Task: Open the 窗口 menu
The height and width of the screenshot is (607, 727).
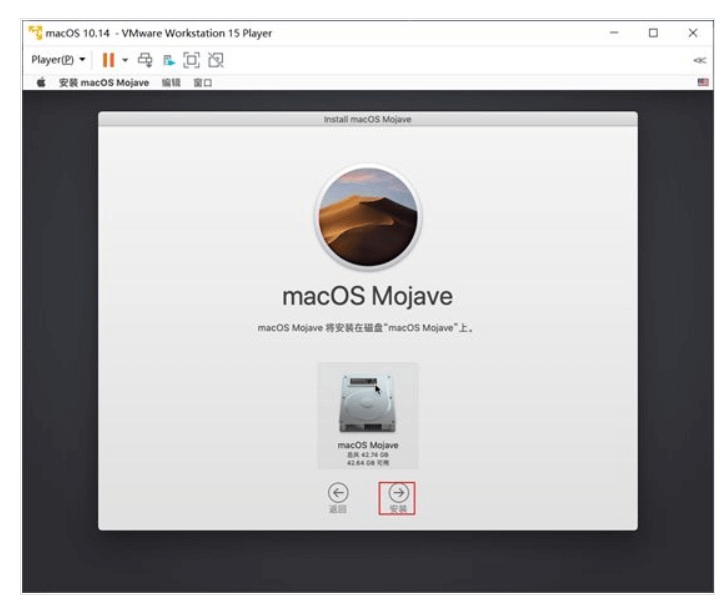Action: tap(202, 83)
